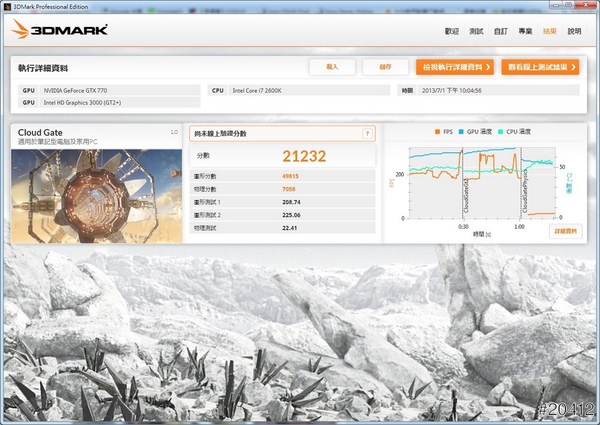Screen dimensions: 600x425
Task: Open 觀看線上測試結果 orange button
Action: pos(540,67)
